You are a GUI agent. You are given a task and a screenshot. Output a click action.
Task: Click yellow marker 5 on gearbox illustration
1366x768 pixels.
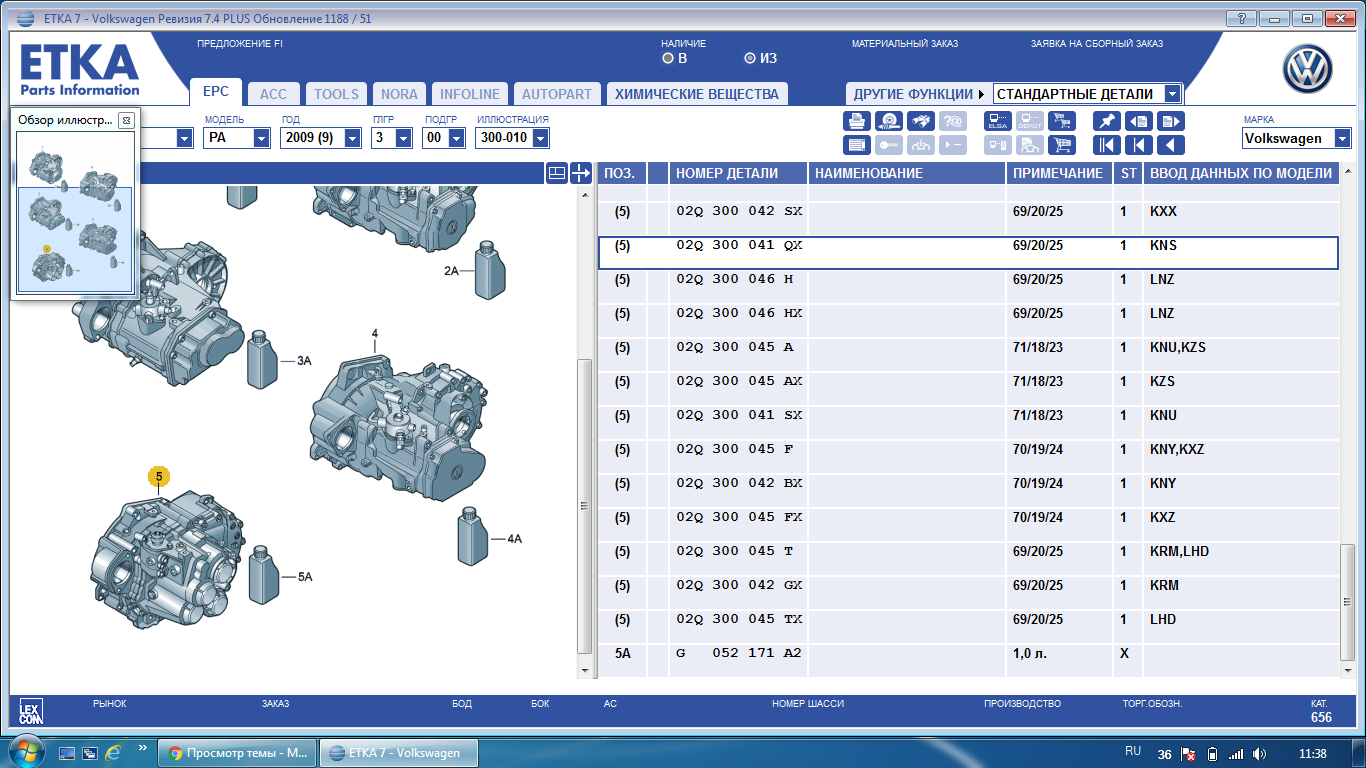(x=158, y=477)
